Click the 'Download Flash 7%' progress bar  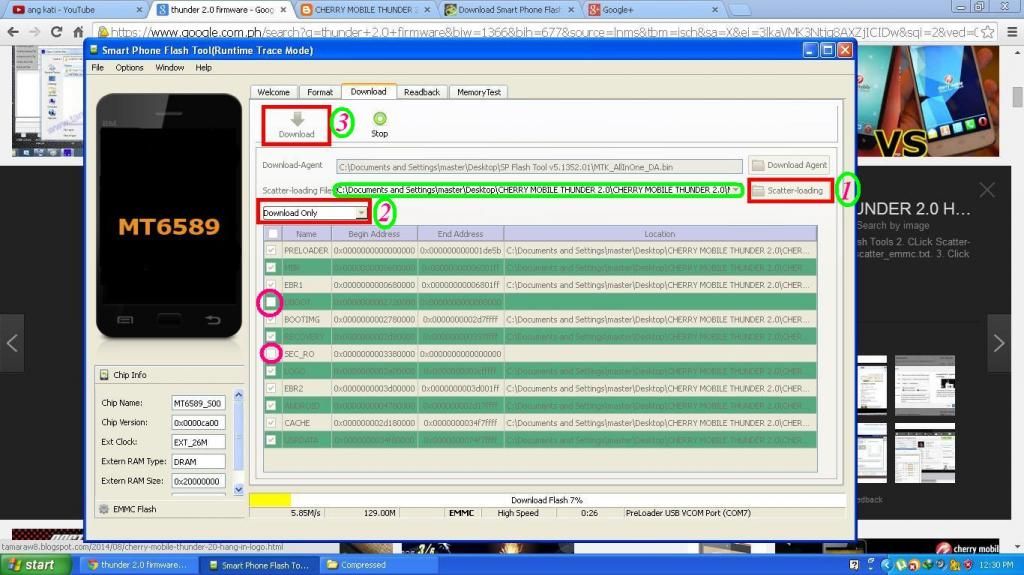pyautogui.click(x=547, y=500)
